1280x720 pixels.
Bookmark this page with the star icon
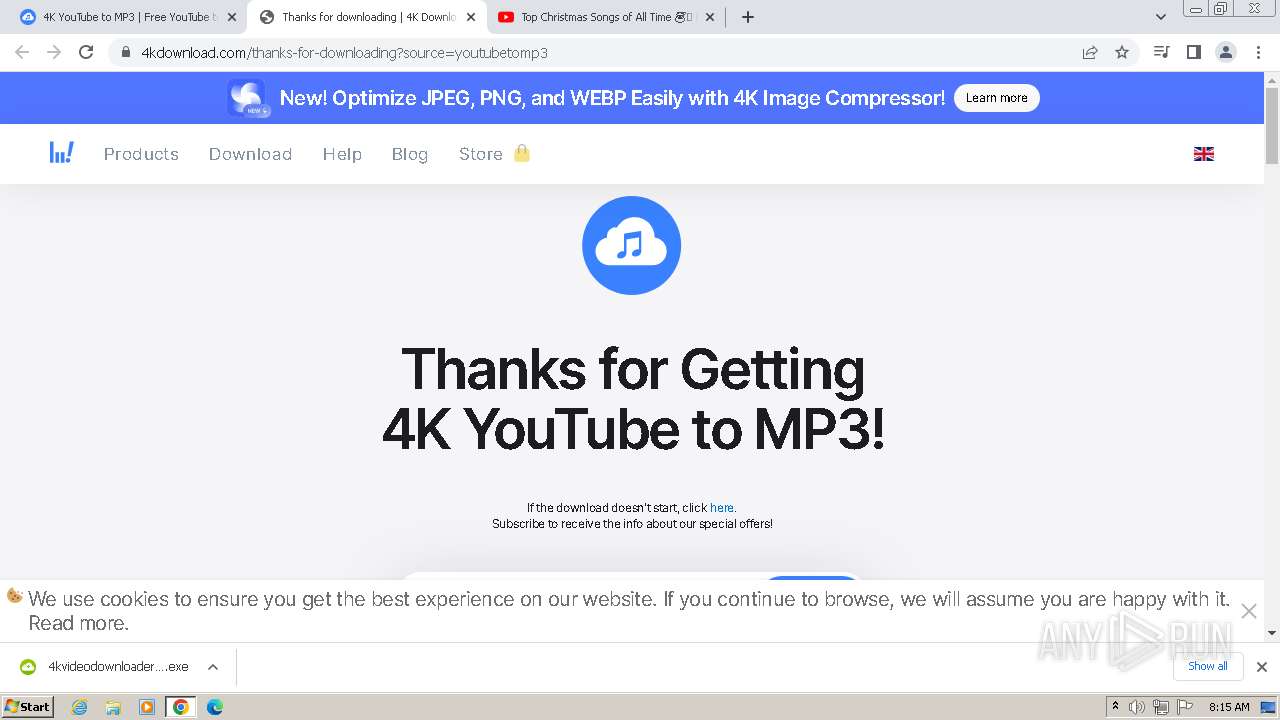pos(1122,52)
